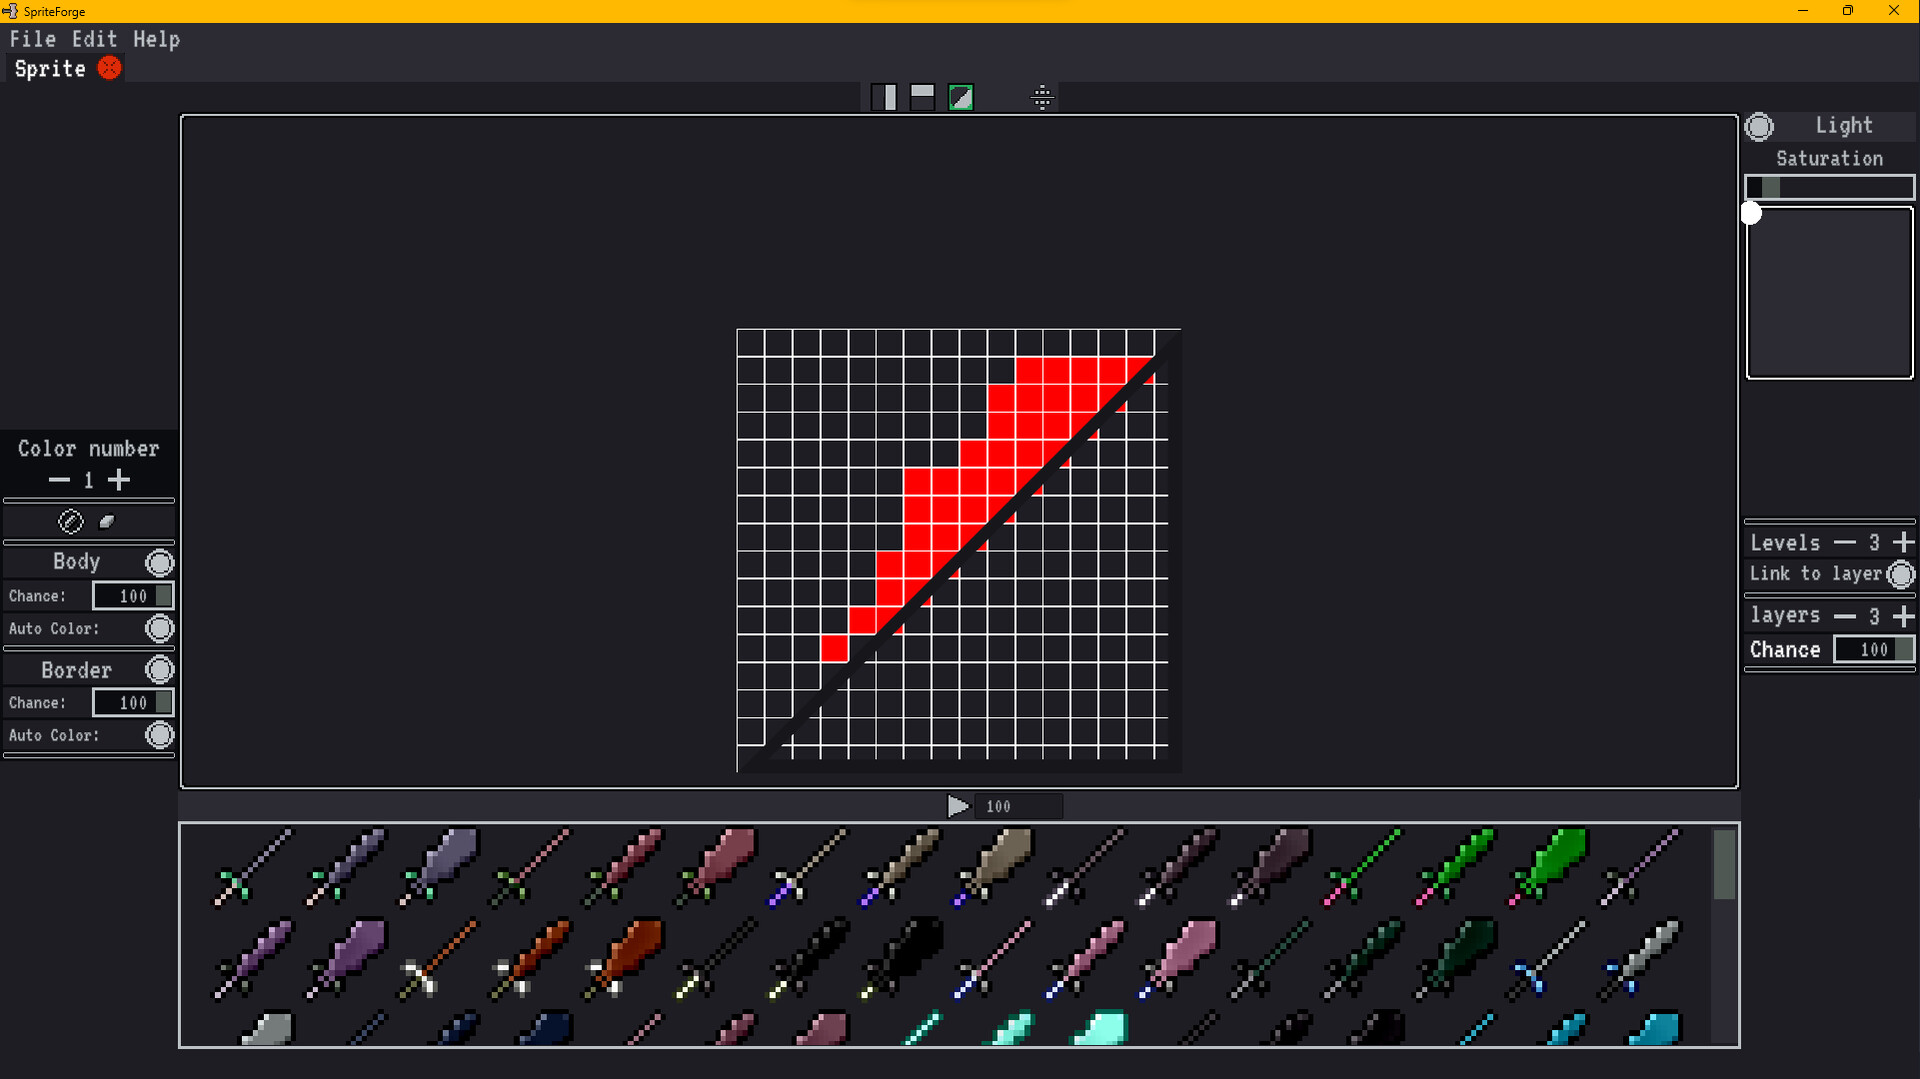Open the File menu
Screen dimensions: 1920x1079
coord(32,39)
